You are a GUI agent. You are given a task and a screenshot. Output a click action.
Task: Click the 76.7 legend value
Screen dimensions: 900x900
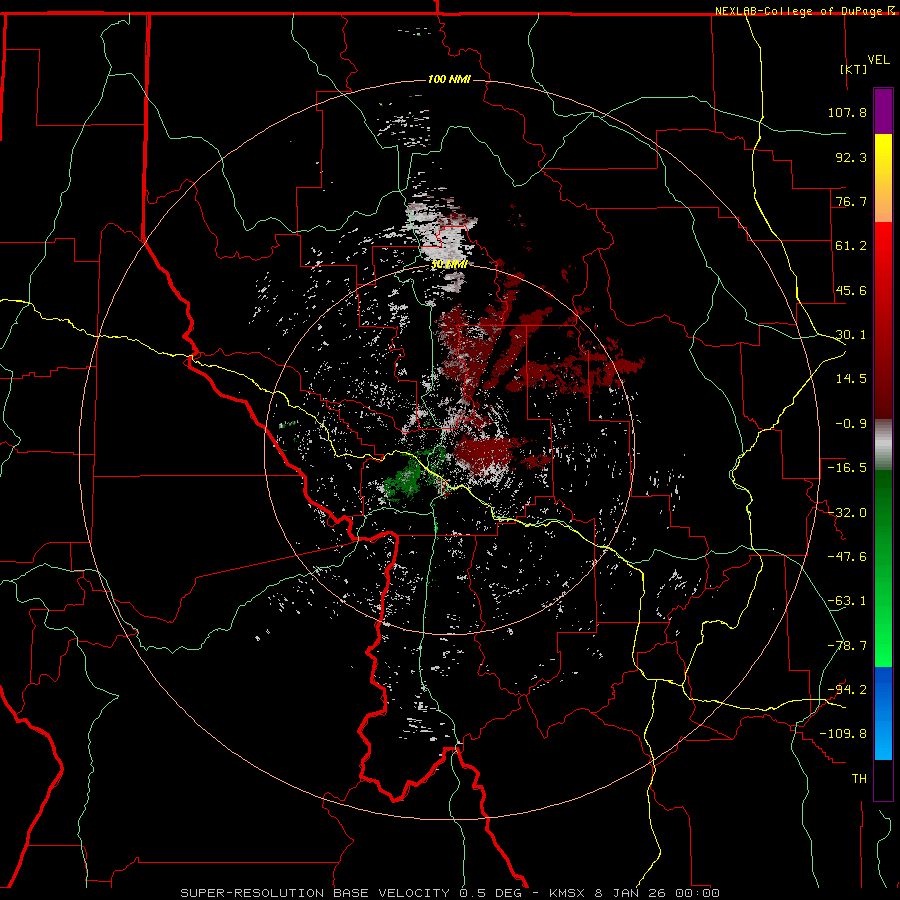point(851,201)
